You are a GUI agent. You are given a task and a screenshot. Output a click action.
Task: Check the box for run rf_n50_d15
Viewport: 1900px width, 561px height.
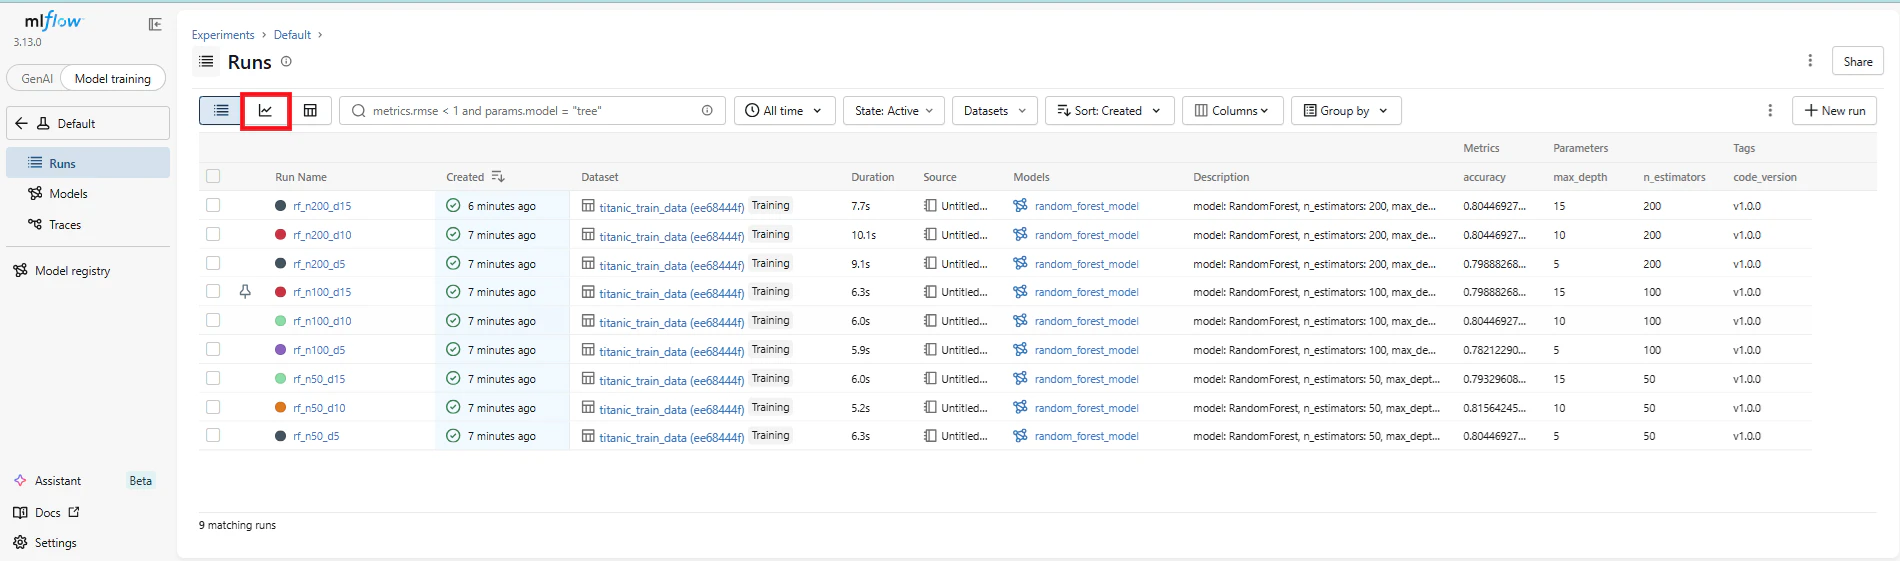click(x=213, y=378)
